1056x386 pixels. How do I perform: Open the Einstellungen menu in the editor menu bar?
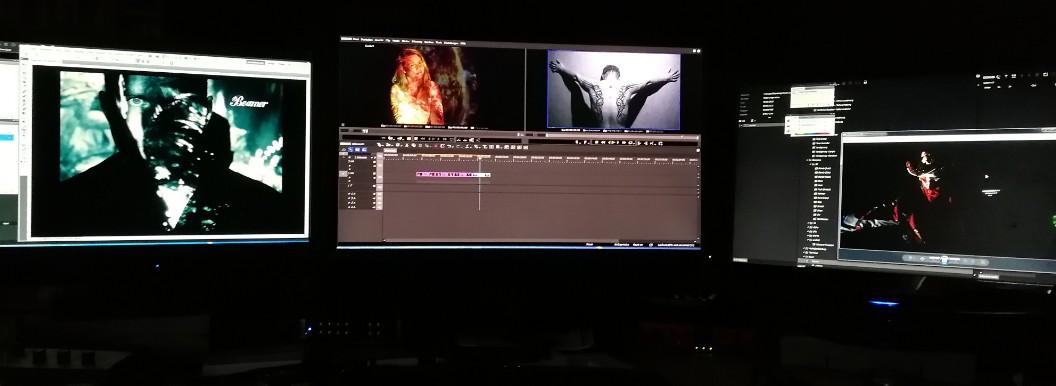coord(451,42)
